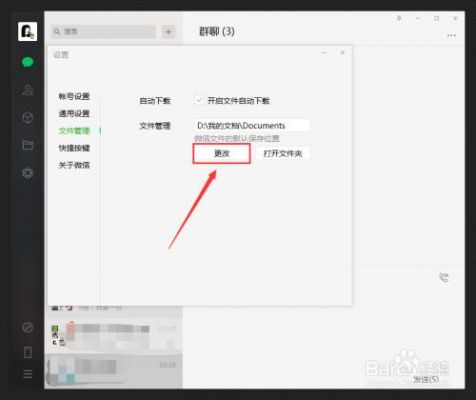The width and height of the screenshot is (476, 400).
Task: Click the search box in chat list
Action: point(104,32)
